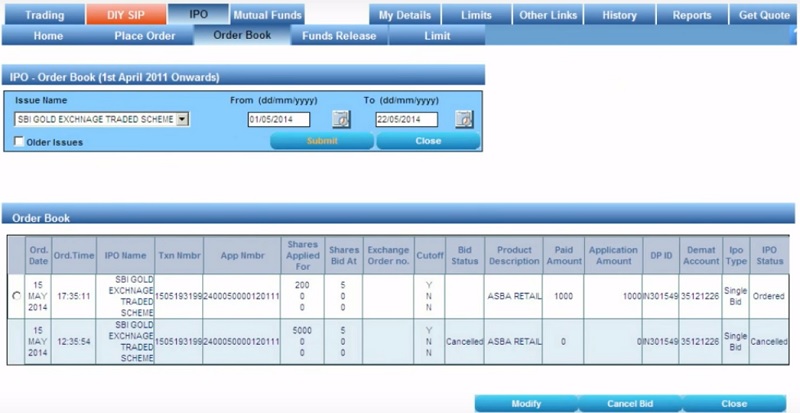Click the Ordered status cell
Viewport: 800px width, 413px height.
(769, 296)
